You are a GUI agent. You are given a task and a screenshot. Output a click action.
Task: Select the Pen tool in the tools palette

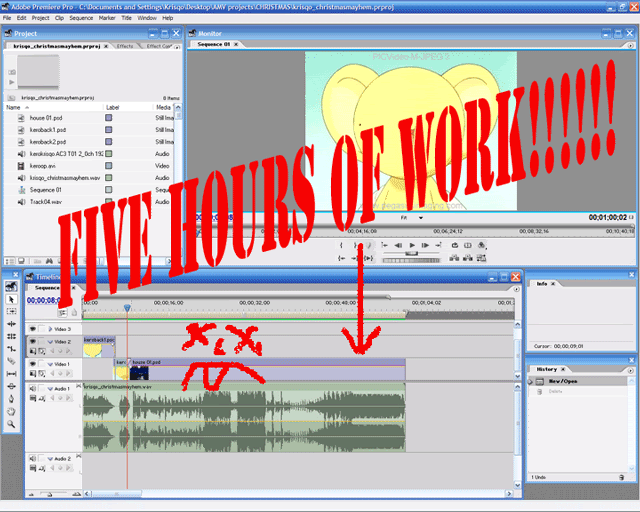tap(11, 398)
